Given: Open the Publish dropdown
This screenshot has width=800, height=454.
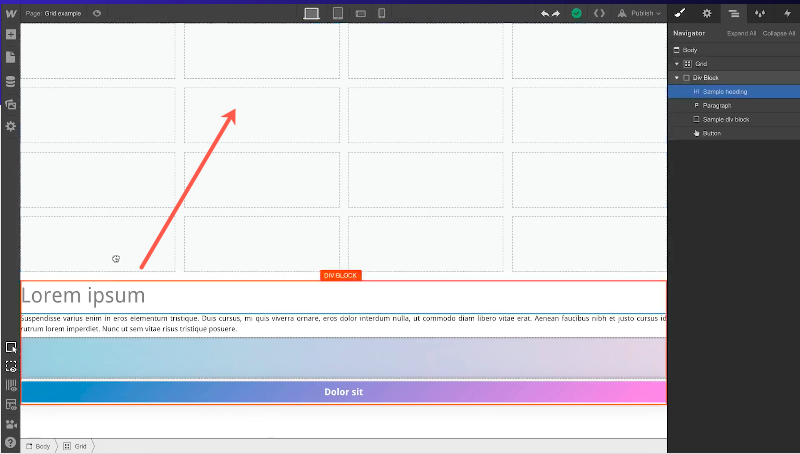Looking at the screenshot, I should tap(640, 13).
